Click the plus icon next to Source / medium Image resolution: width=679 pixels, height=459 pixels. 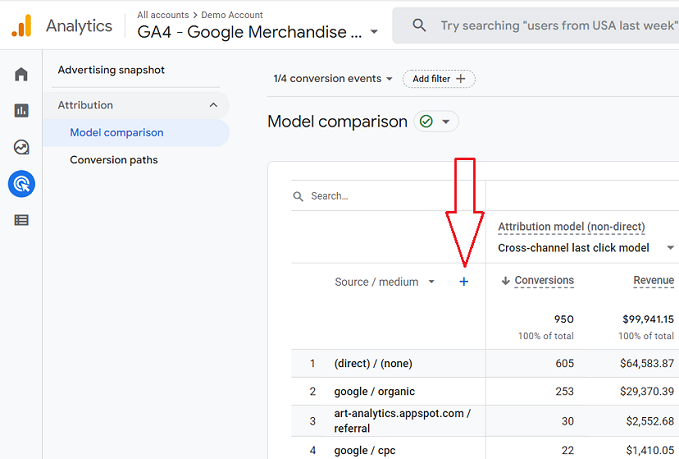(x=464, y=282)
